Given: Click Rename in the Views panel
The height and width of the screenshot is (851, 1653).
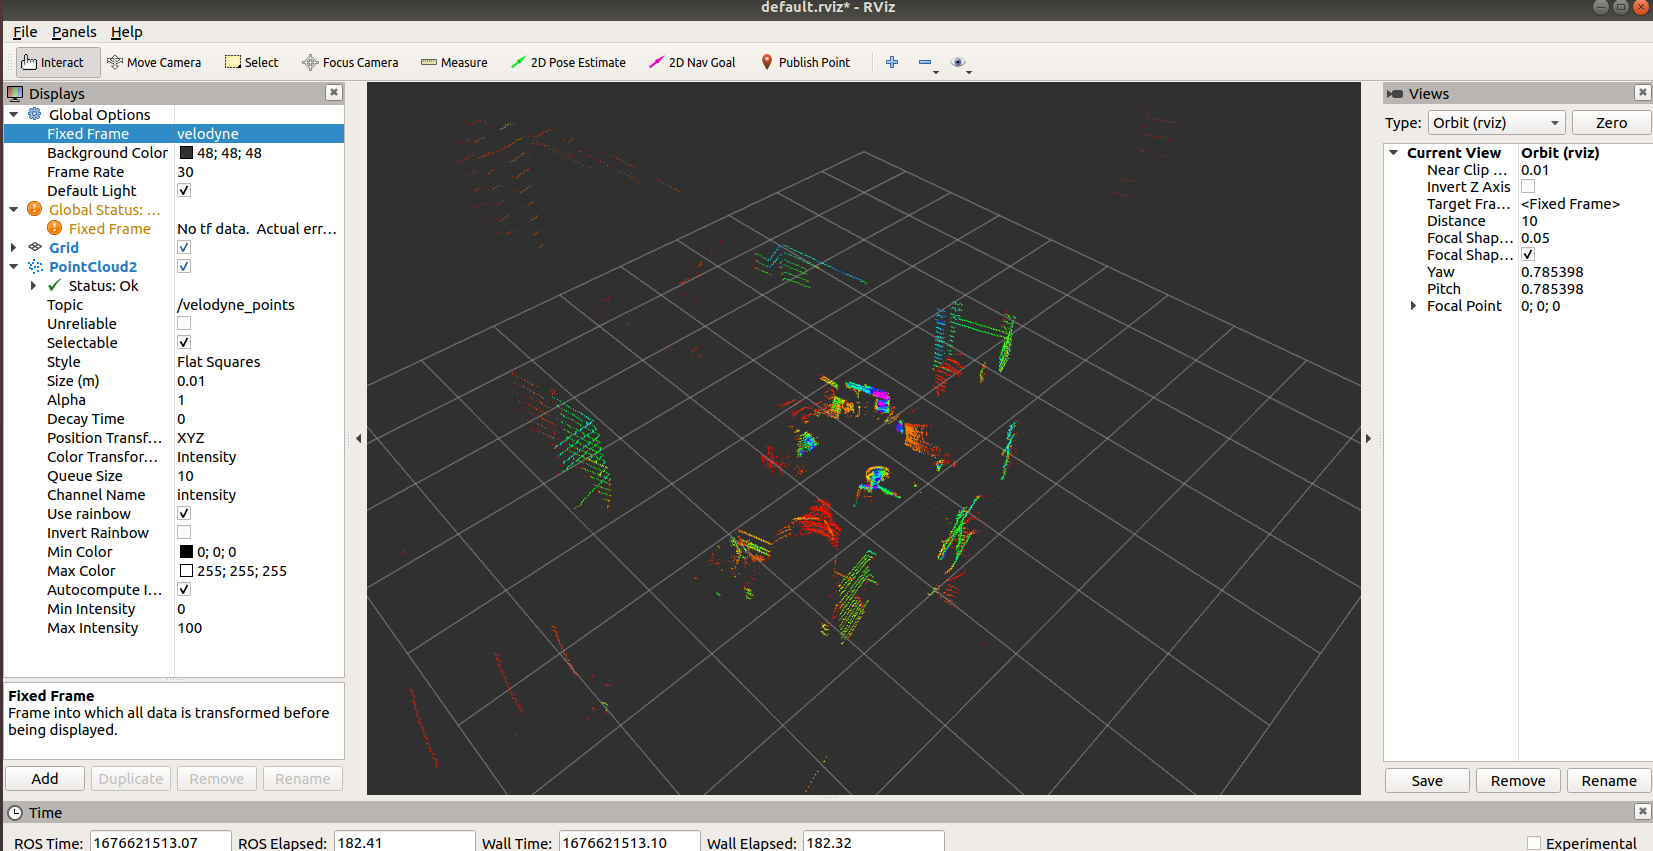Looking at the screenshot, I should [x=1609, y=780].
